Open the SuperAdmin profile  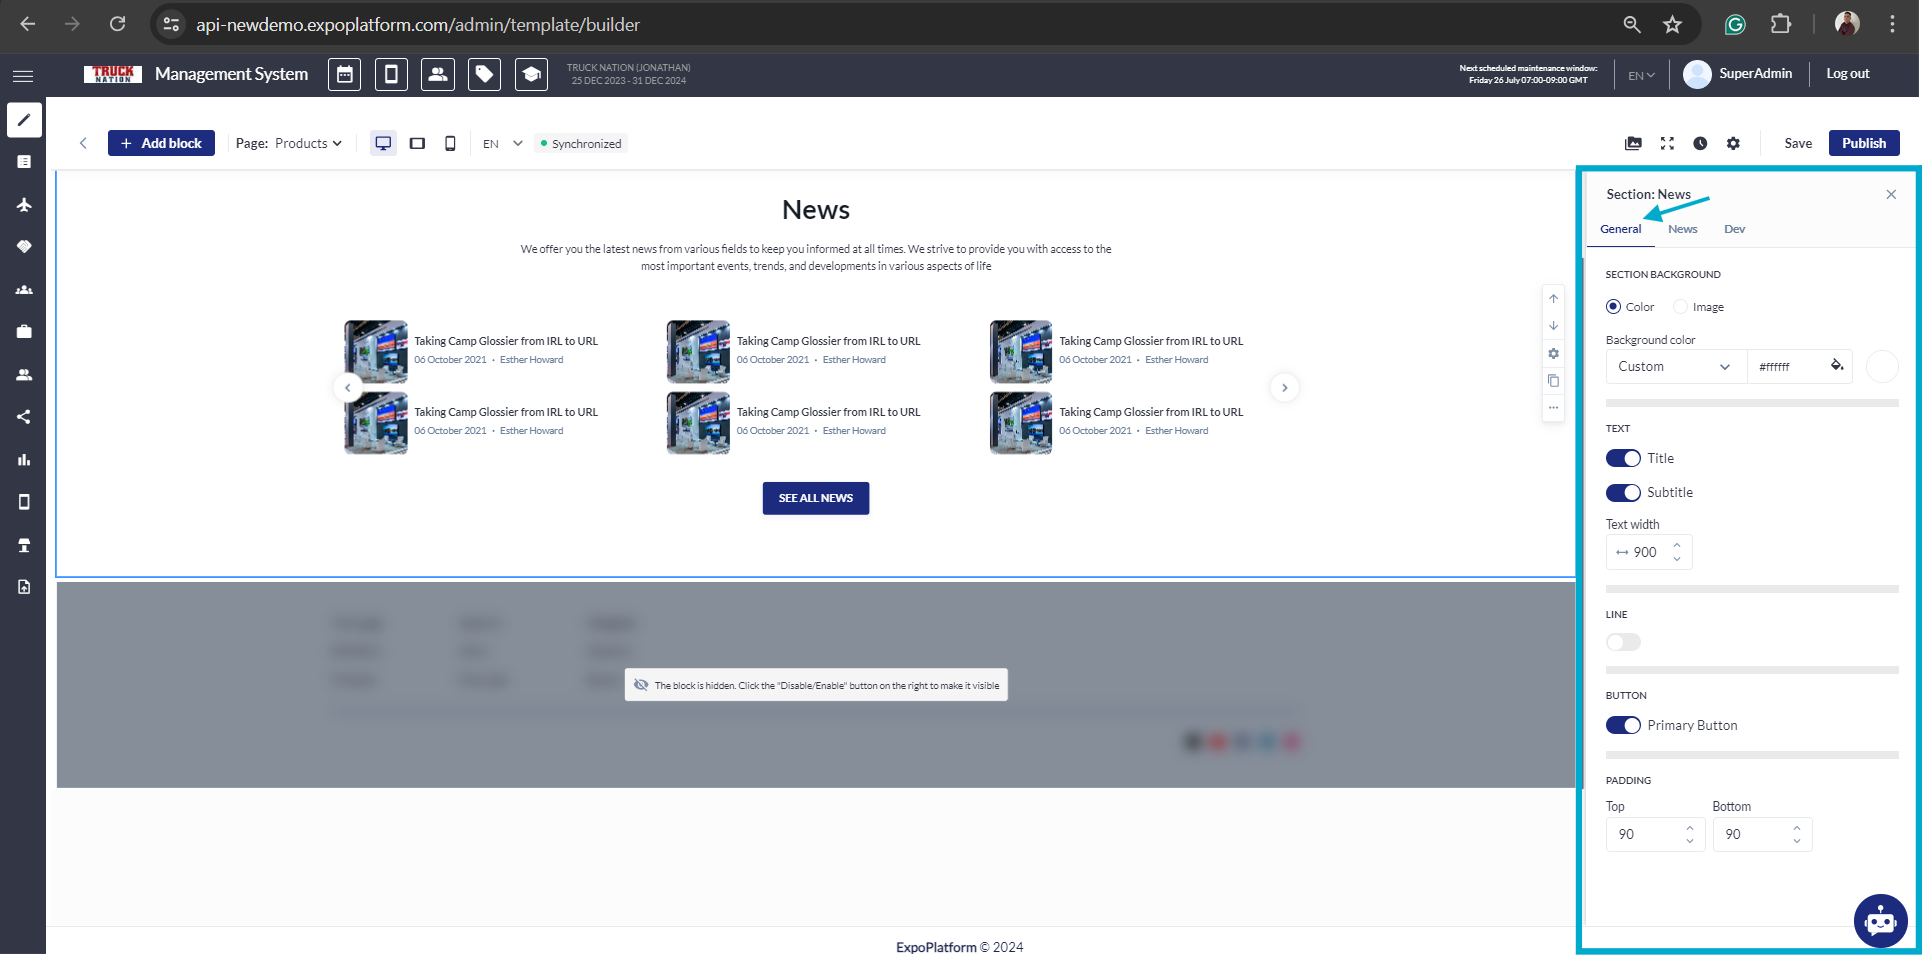1738,74
